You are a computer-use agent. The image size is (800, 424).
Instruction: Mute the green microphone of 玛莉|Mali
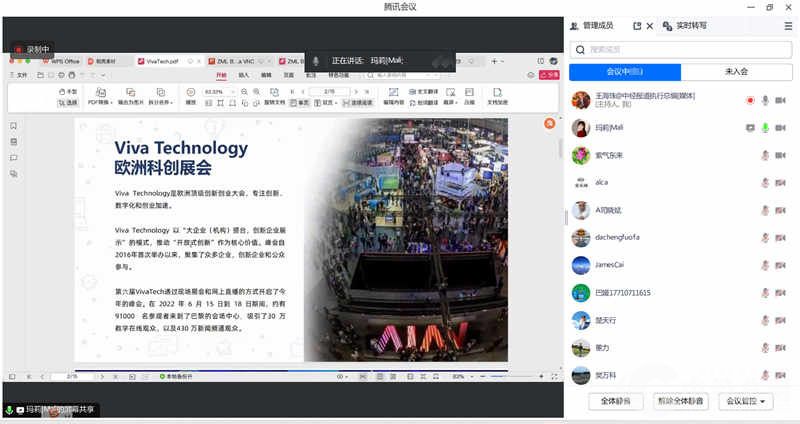pos(765,128)
